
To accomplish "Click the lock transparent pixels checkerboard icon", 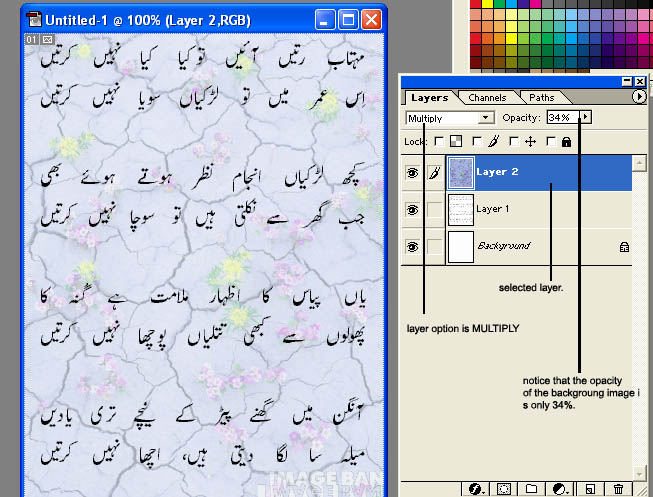I will pos(456,141).
